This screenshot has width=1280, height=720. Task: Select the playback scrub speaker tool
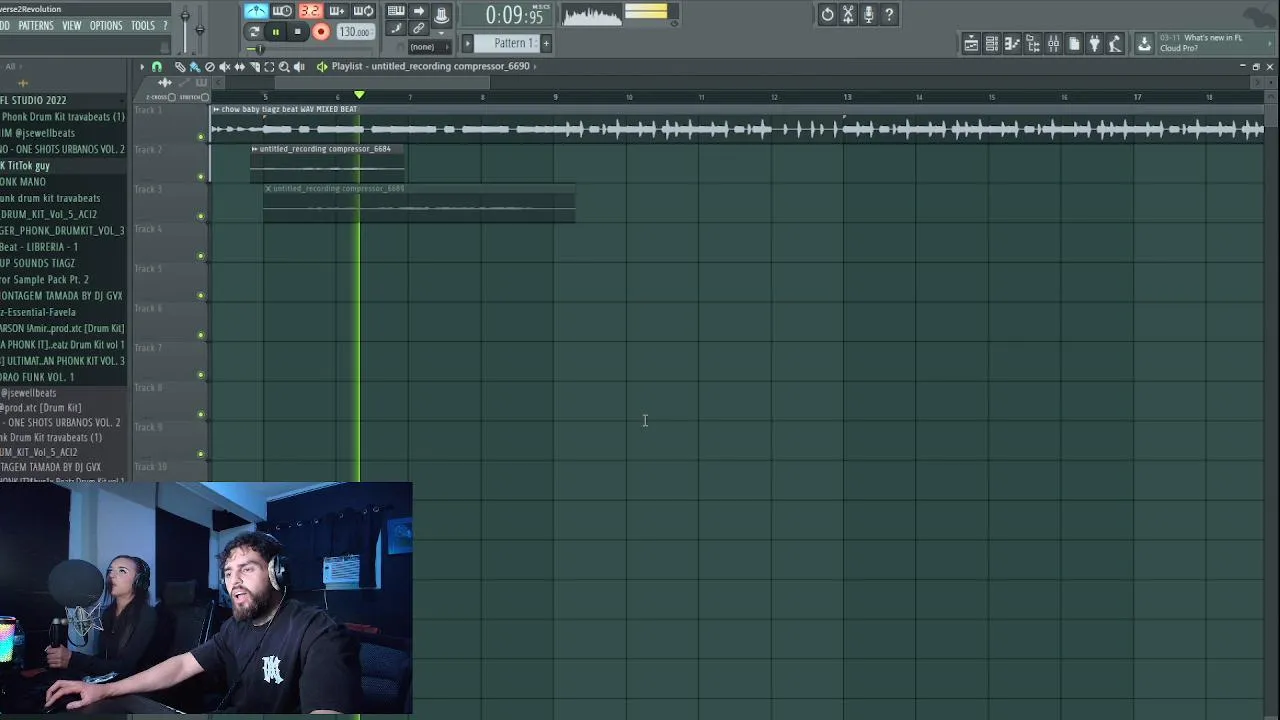(x=299, y=67)
